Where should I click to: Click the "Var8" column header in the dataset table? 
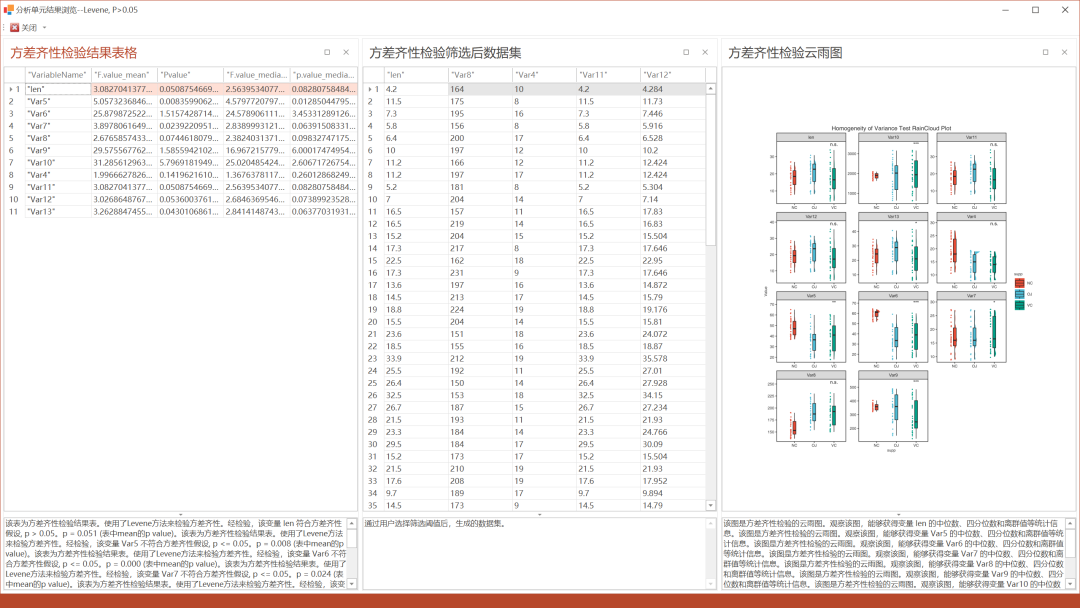click(480, 75)
